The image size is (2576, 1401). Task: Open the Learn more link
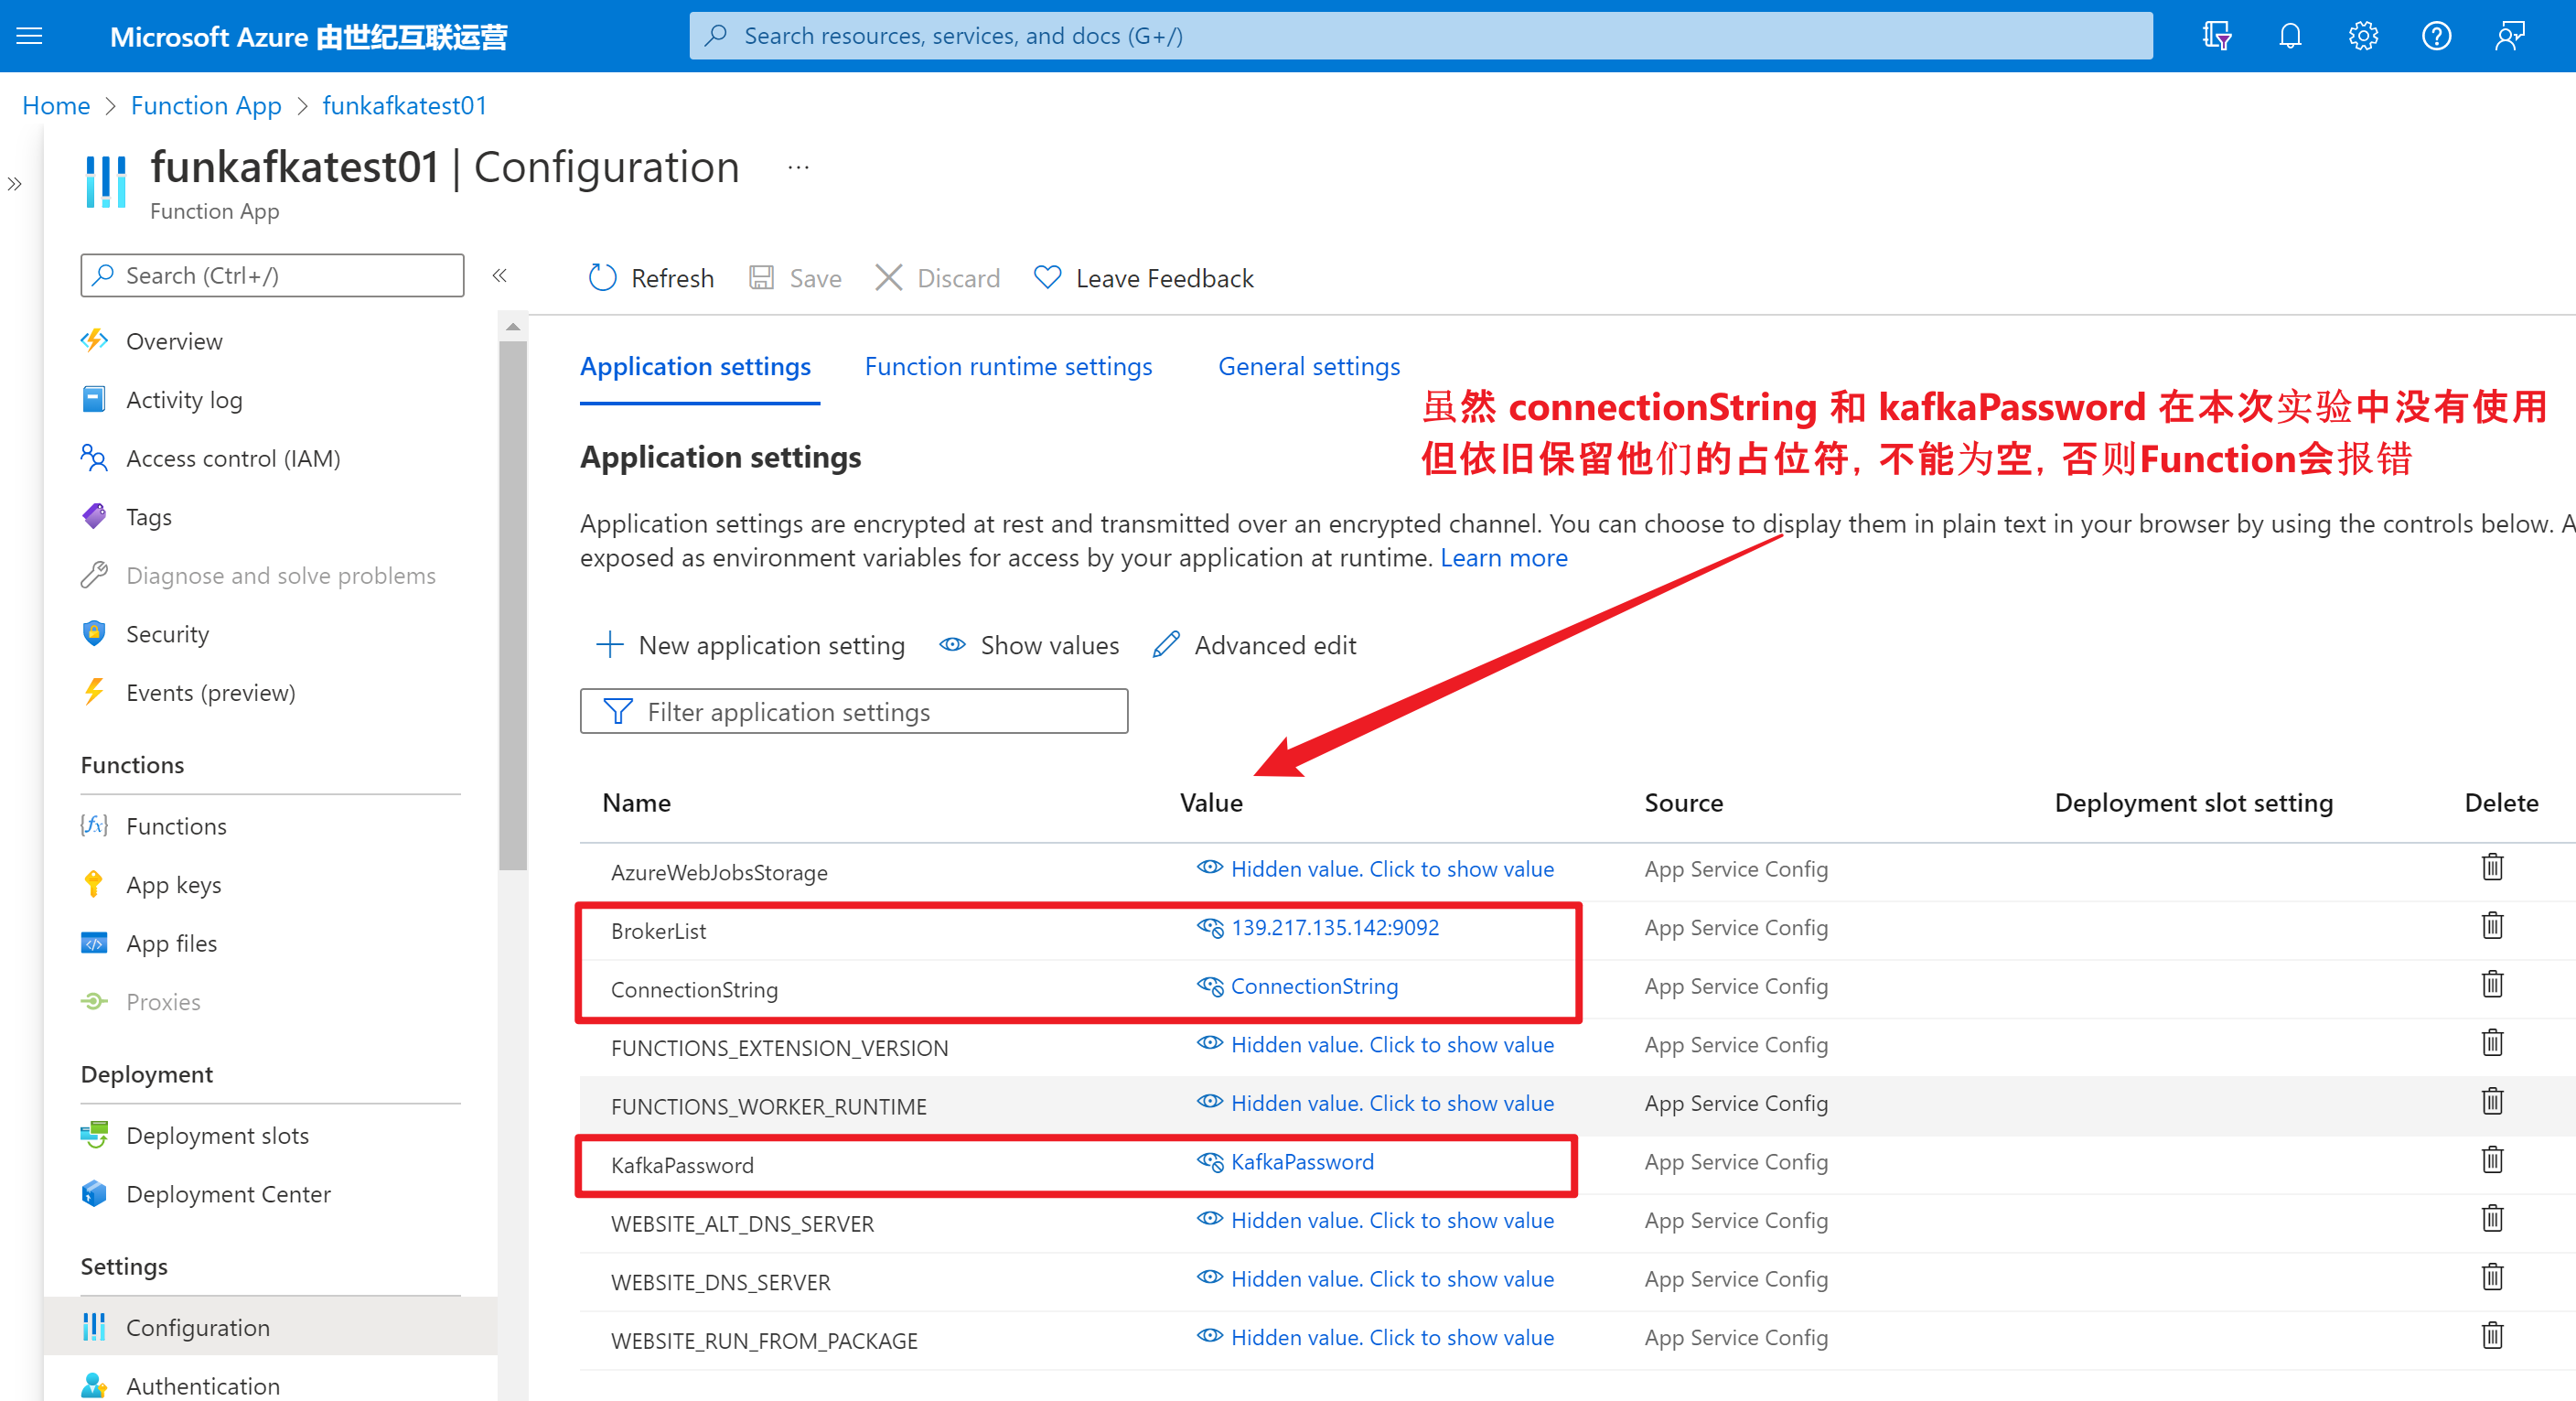click(1503, 557)
